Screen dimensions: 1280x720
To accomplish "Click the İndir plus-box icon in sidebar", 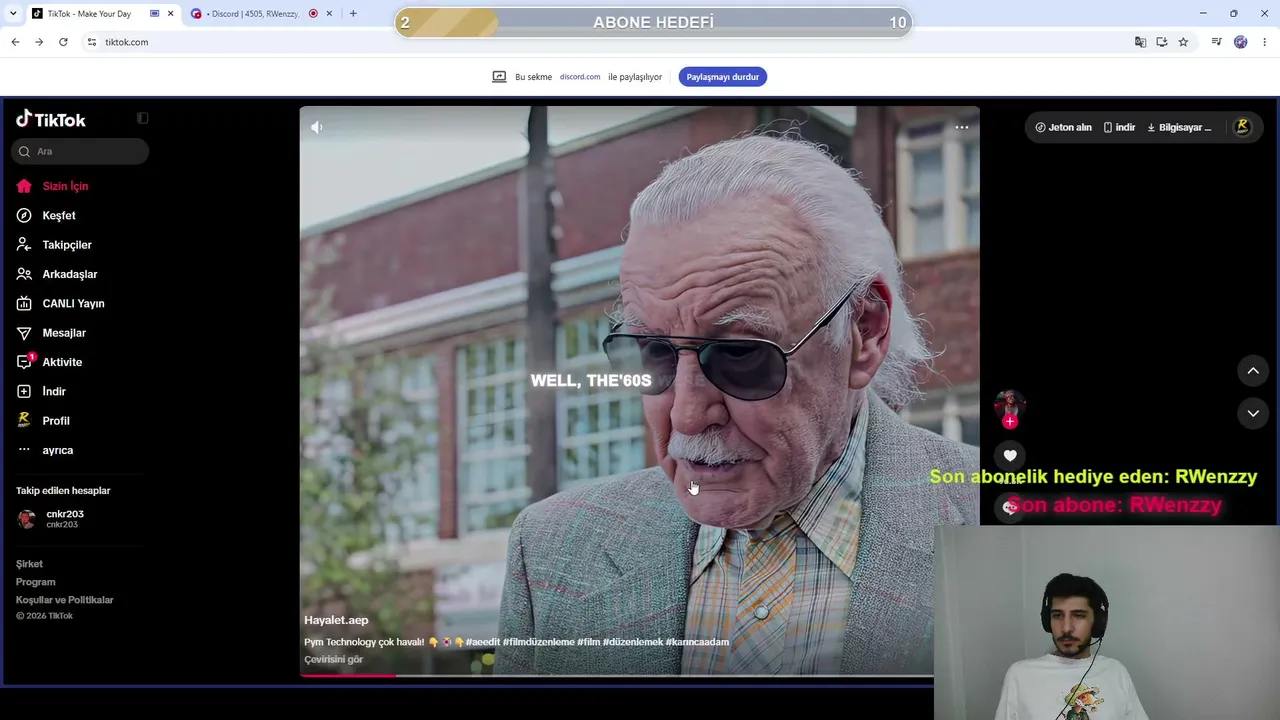I will pyautogui.click(x=24, y=391).
